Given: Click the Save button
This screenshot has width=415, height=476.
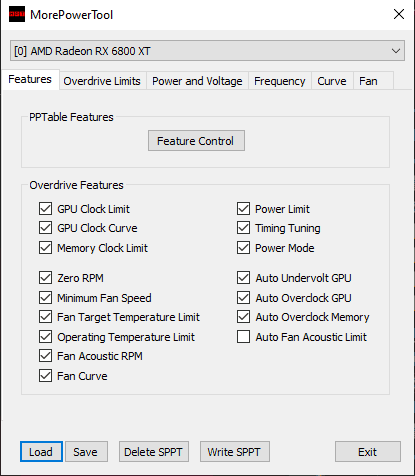Looking at the screenshot, I should tap(86, 452).
